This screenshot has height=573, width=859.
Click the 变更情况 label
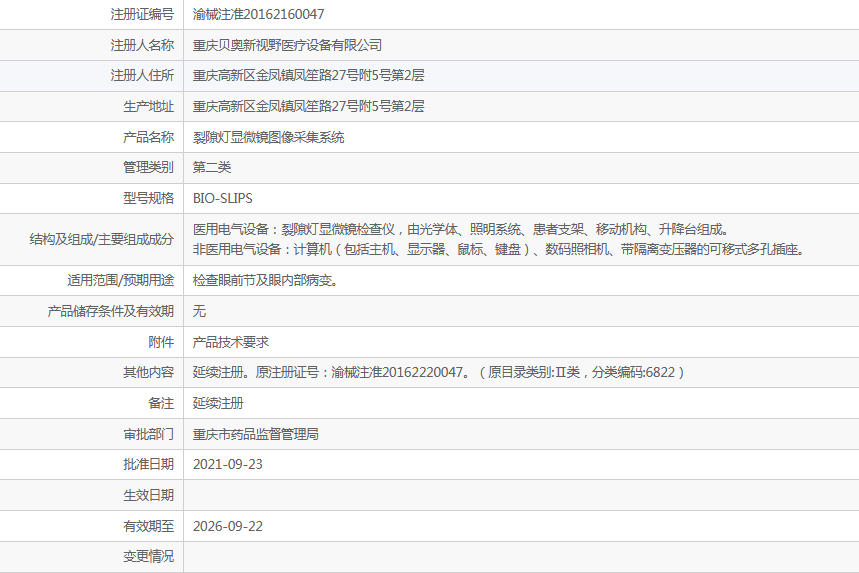click(x=148, y=557)
